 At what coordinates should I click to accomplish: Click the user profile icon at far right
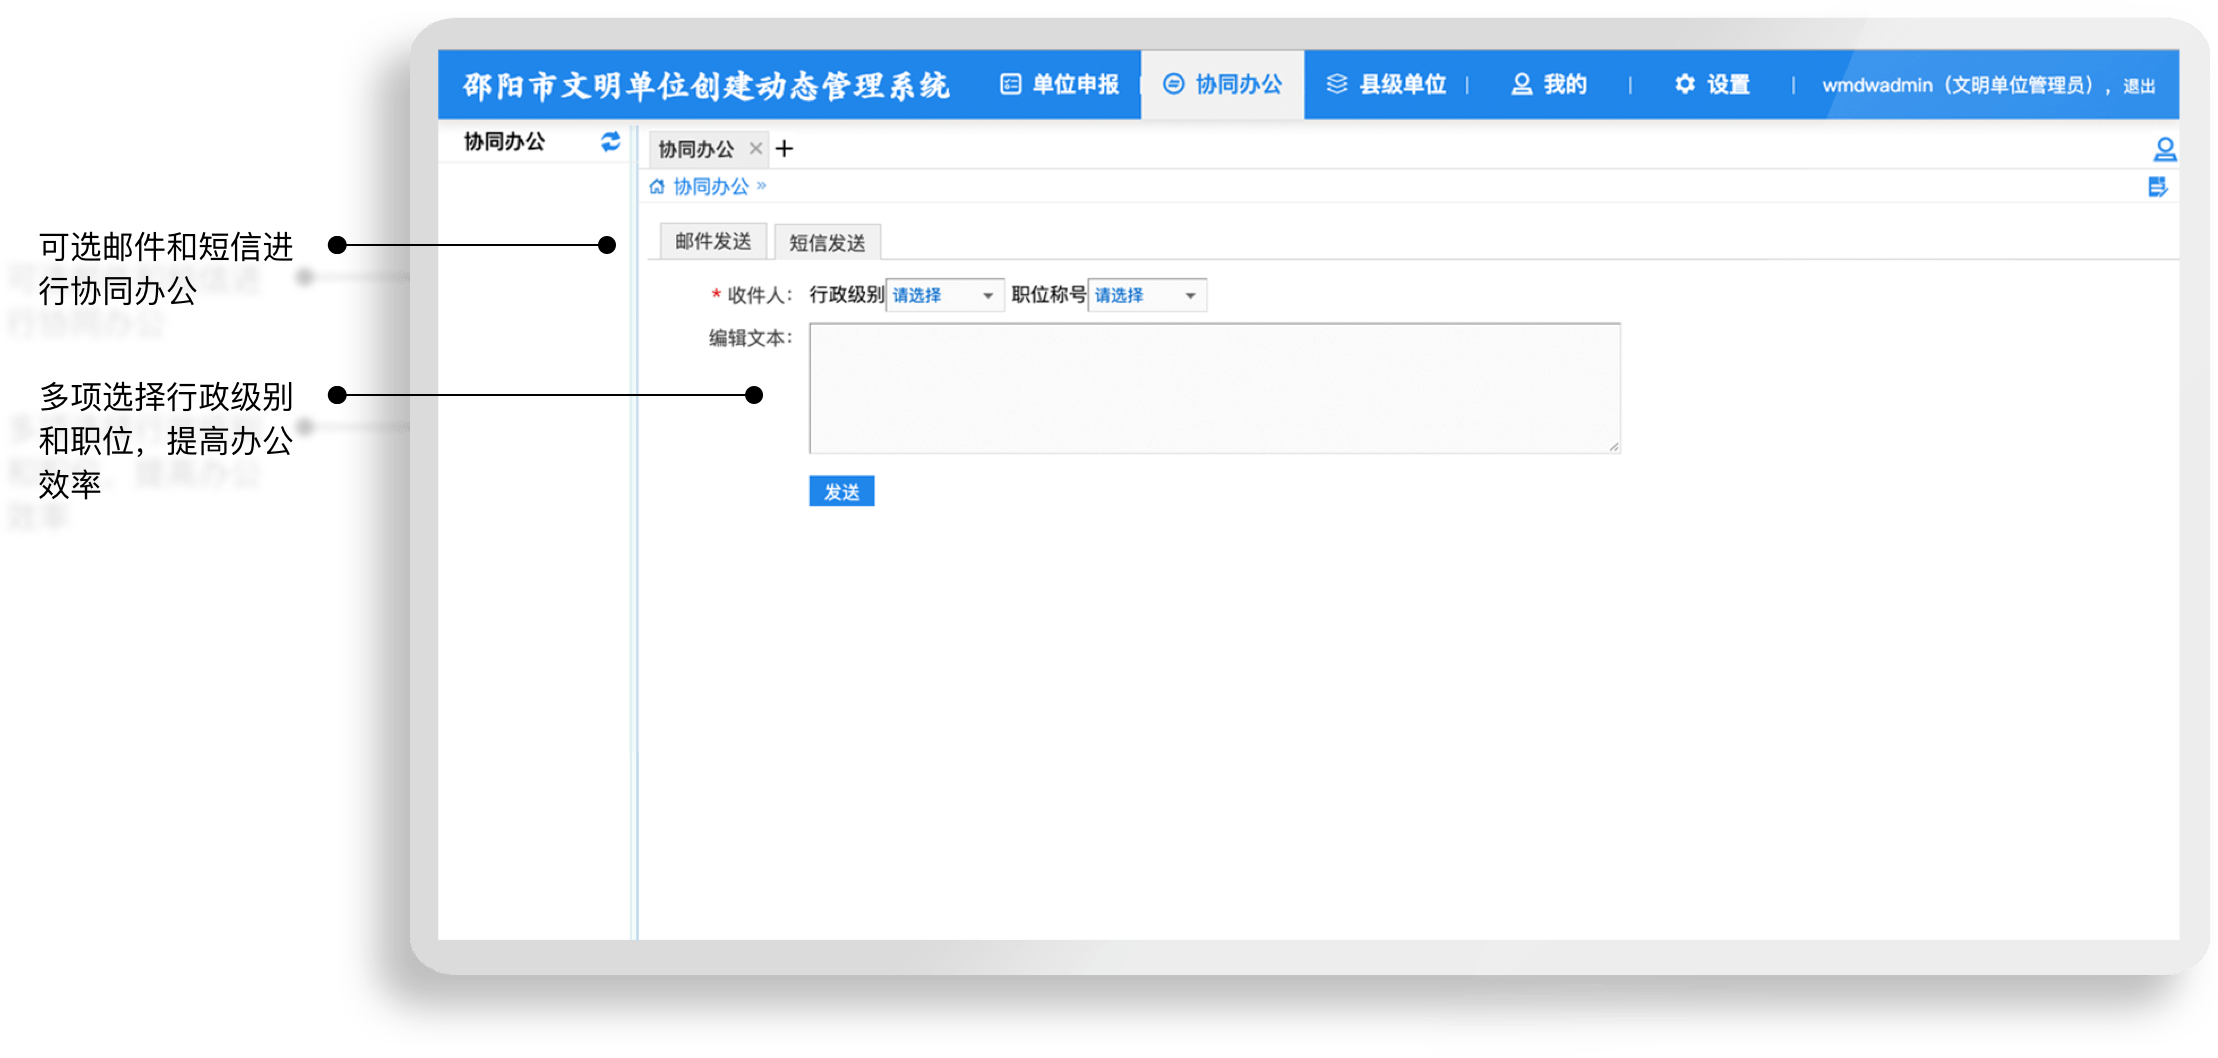pos(2164,150)
